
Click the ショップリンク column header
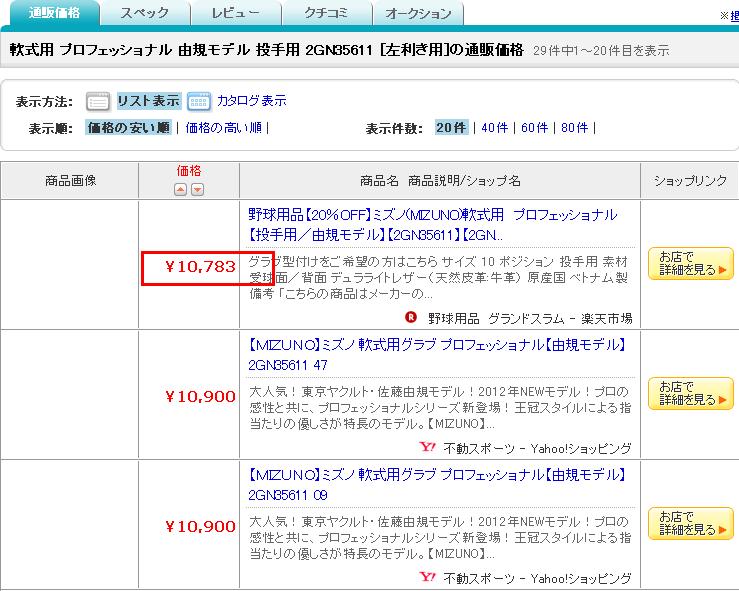tap(690, 180)
